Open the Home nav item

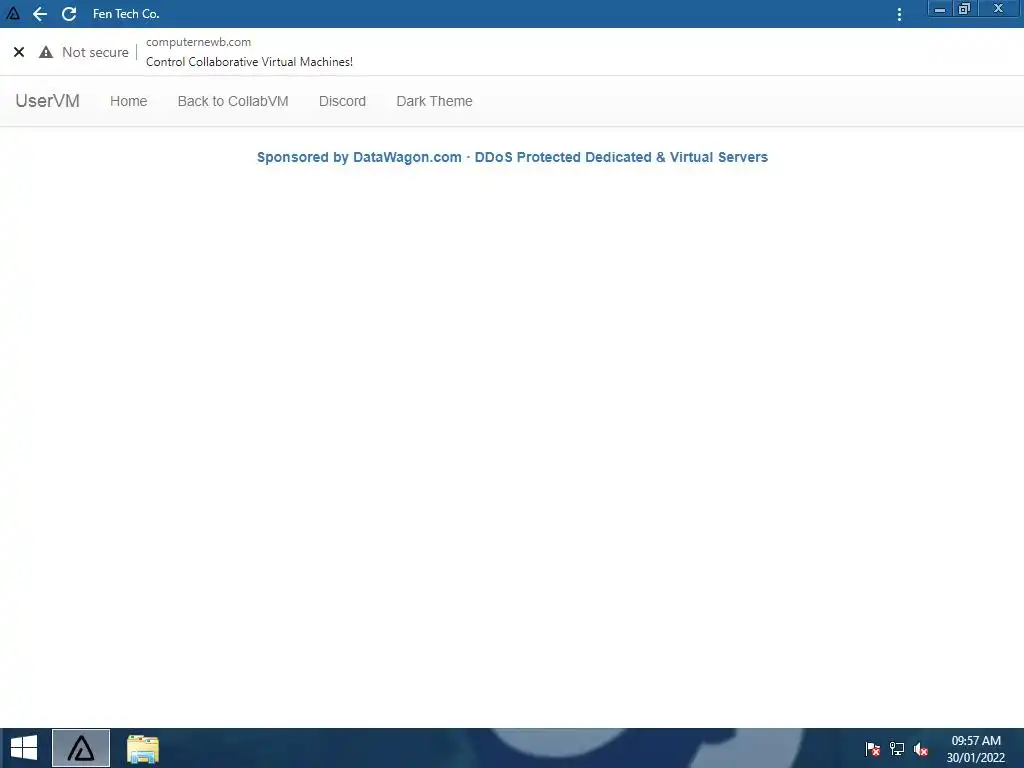tap(129, 101)
